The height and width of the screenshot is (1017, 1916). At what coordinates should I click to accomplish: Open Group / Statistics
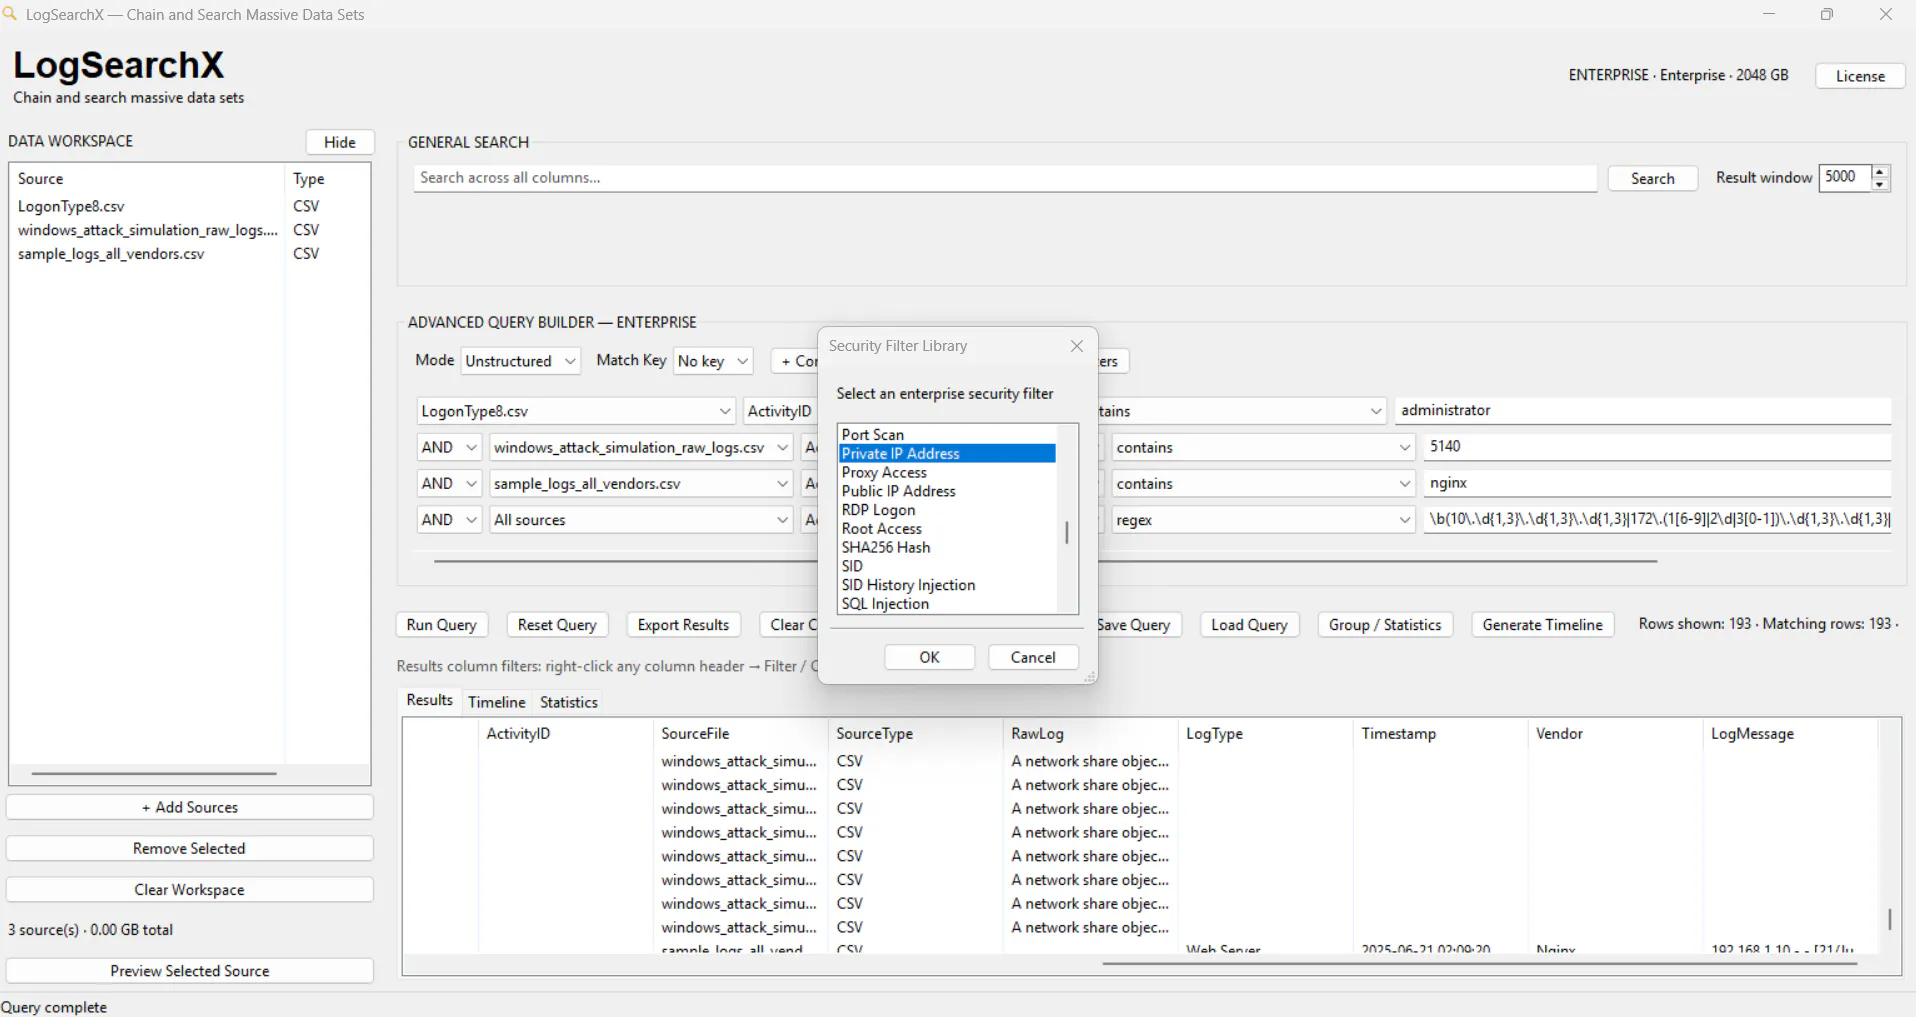[x=1385, y=625]
